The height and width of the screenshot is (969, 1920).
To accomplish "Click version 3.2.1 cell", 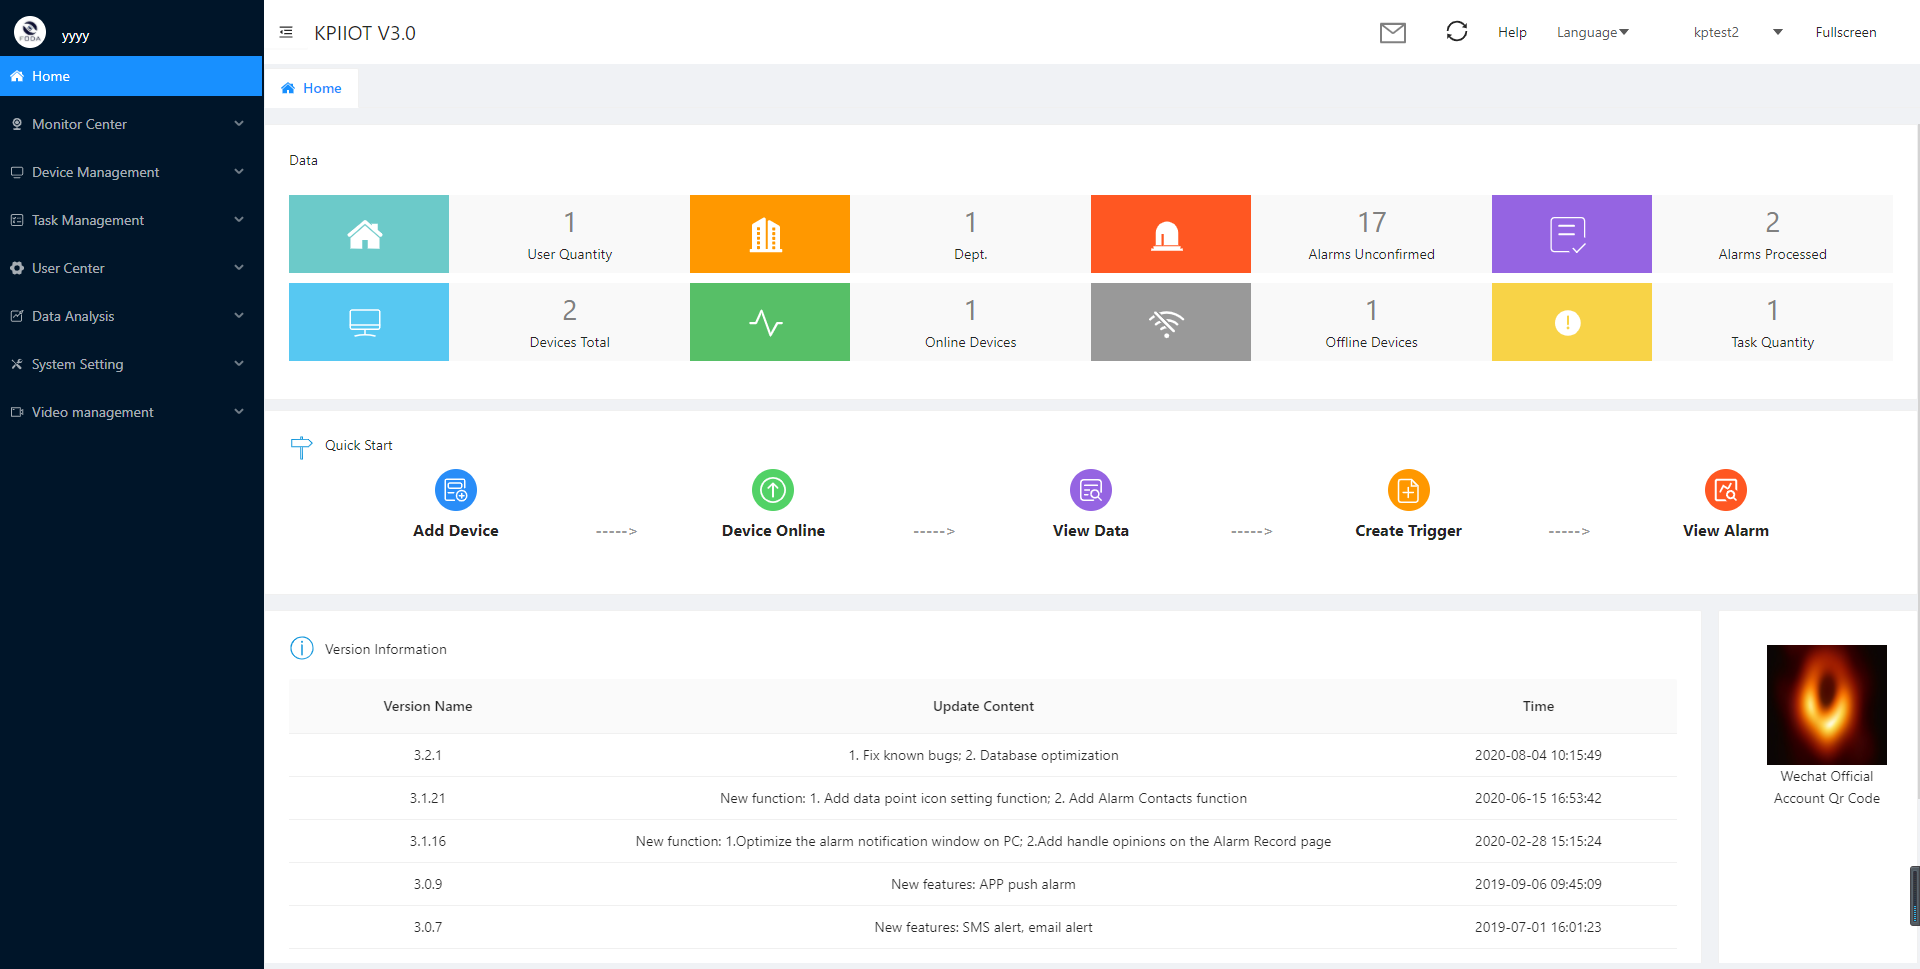I will click(428, 755).
